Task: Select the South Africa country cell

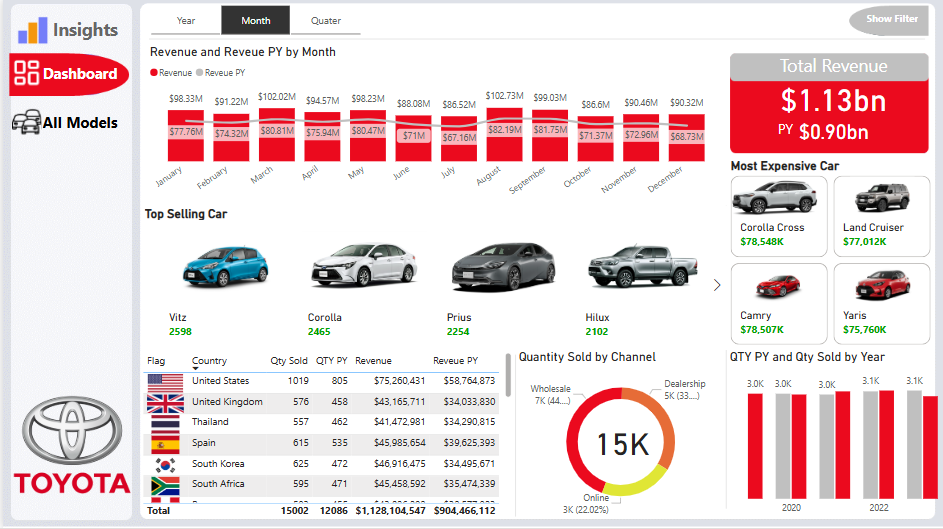Action: pos(218,484)
